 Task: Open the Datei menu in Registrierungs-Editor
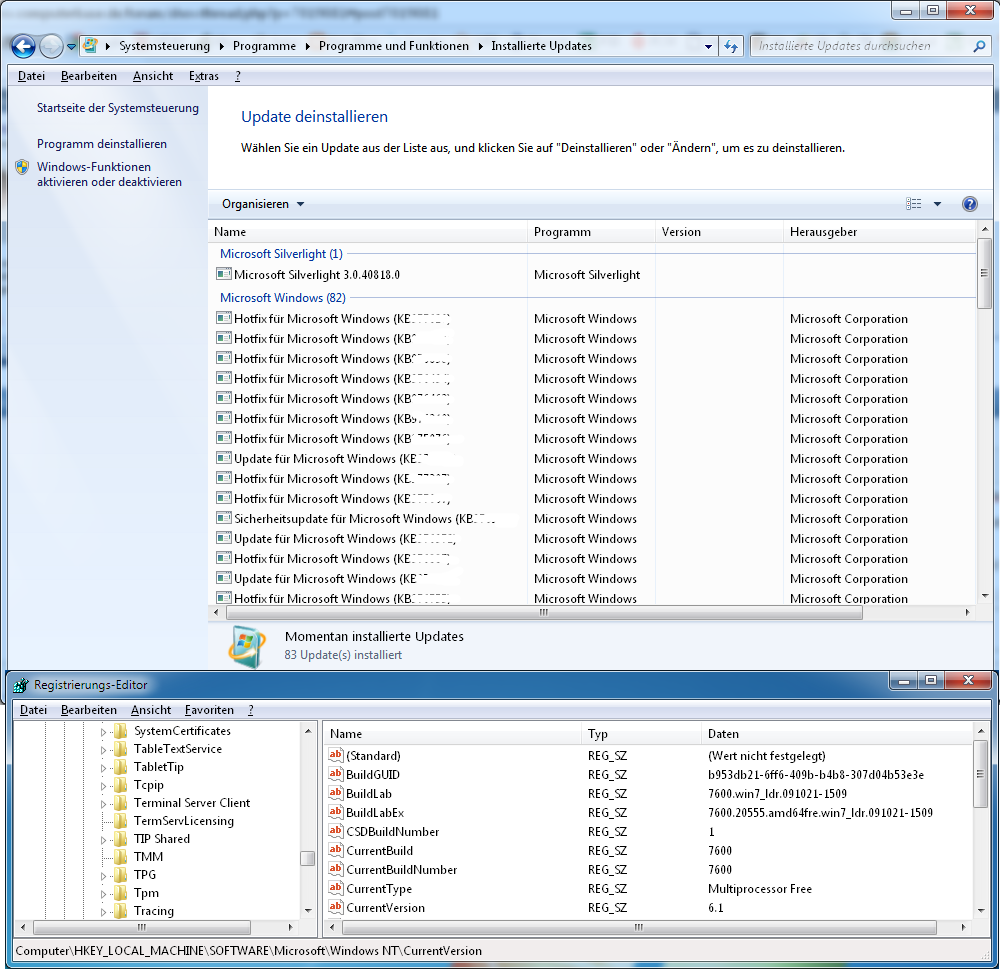pos(33,710)
